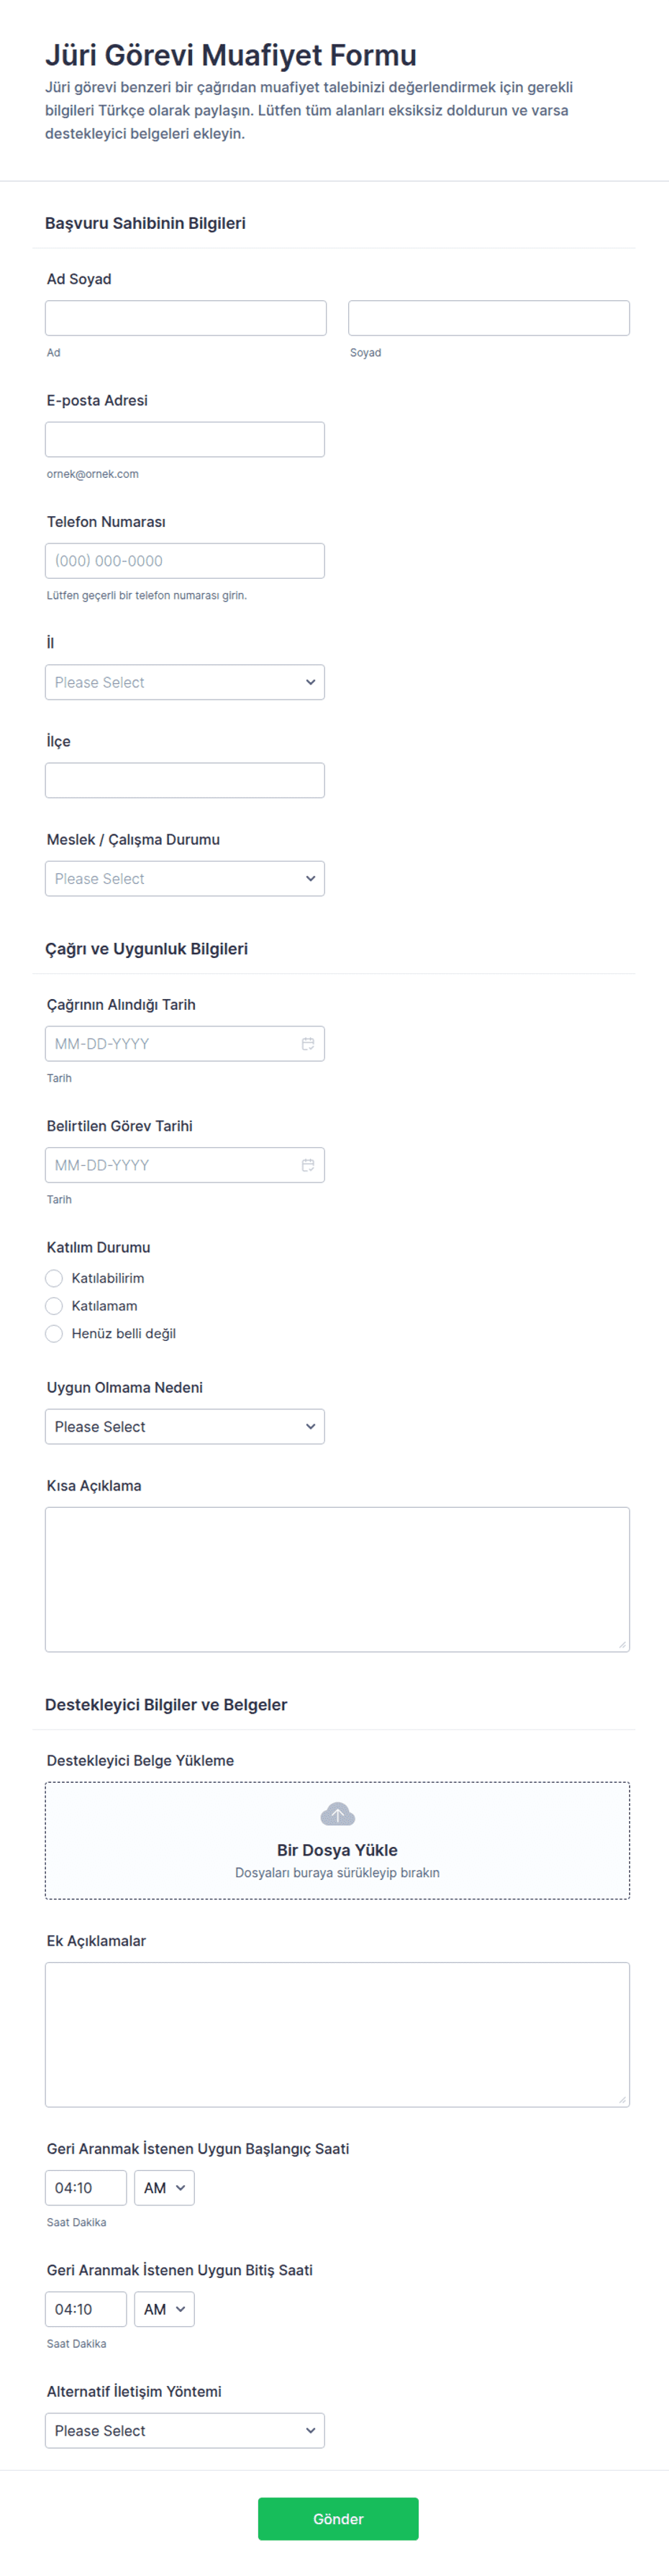Submit form with Gönder button
This screenshot has width=669, height=2576.
(338, 2518)
